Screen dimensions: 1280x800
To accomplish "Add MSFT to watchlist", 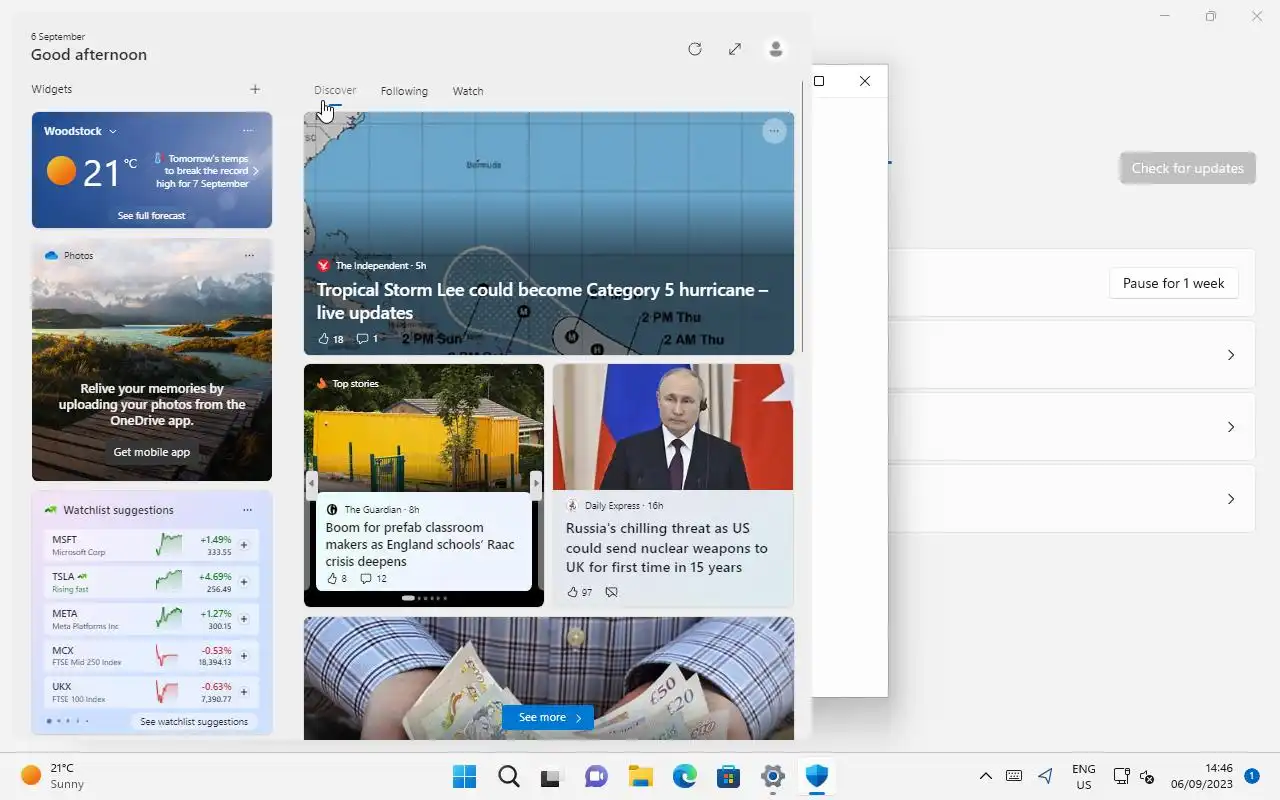I will pos(243,546).
